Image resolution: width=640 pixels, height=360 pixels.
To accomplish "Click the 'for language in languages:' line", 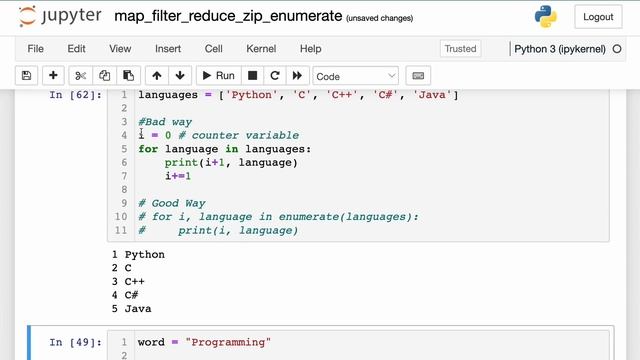I will click(x=224, y=149).
